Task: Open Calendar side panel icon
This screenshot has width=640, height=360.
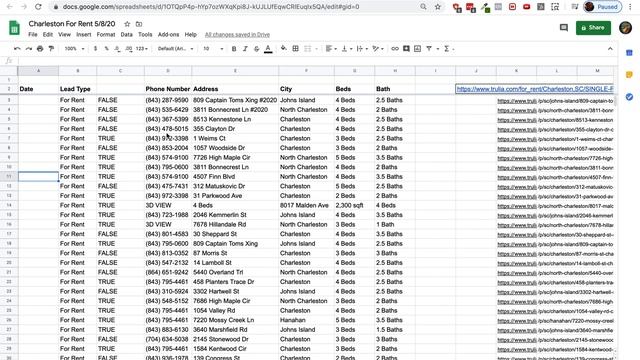Action: (x=629, y=53)
